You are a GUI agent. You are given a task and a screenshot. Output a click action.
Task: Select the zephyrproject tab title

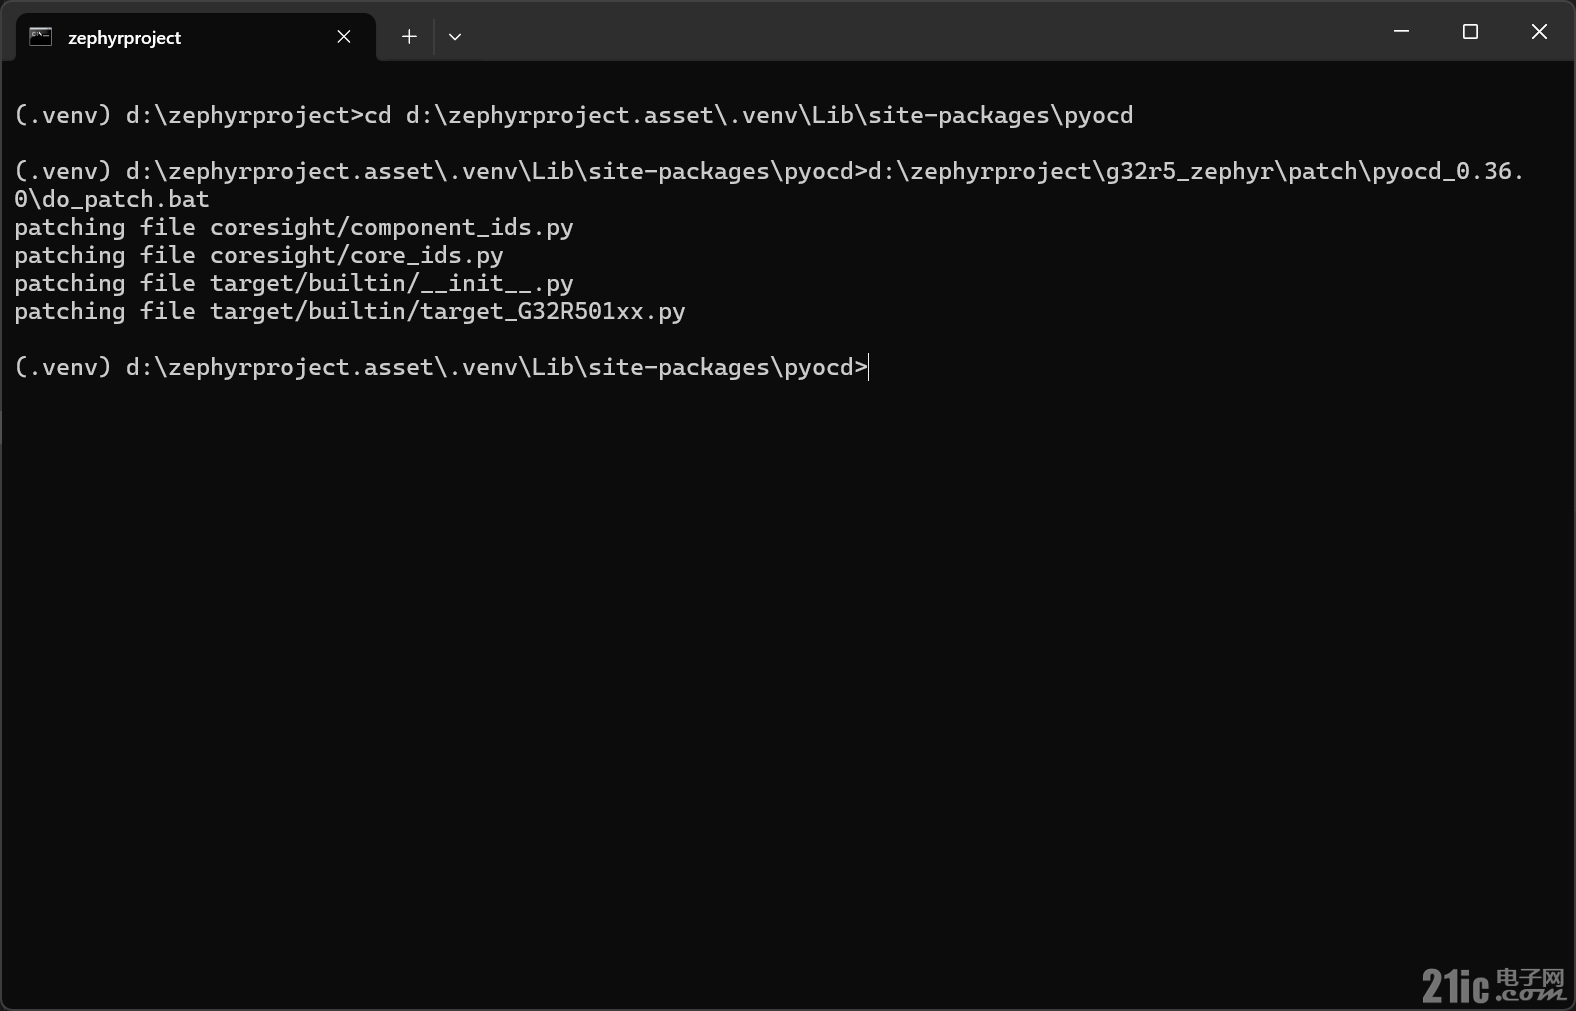click(124, 38)
